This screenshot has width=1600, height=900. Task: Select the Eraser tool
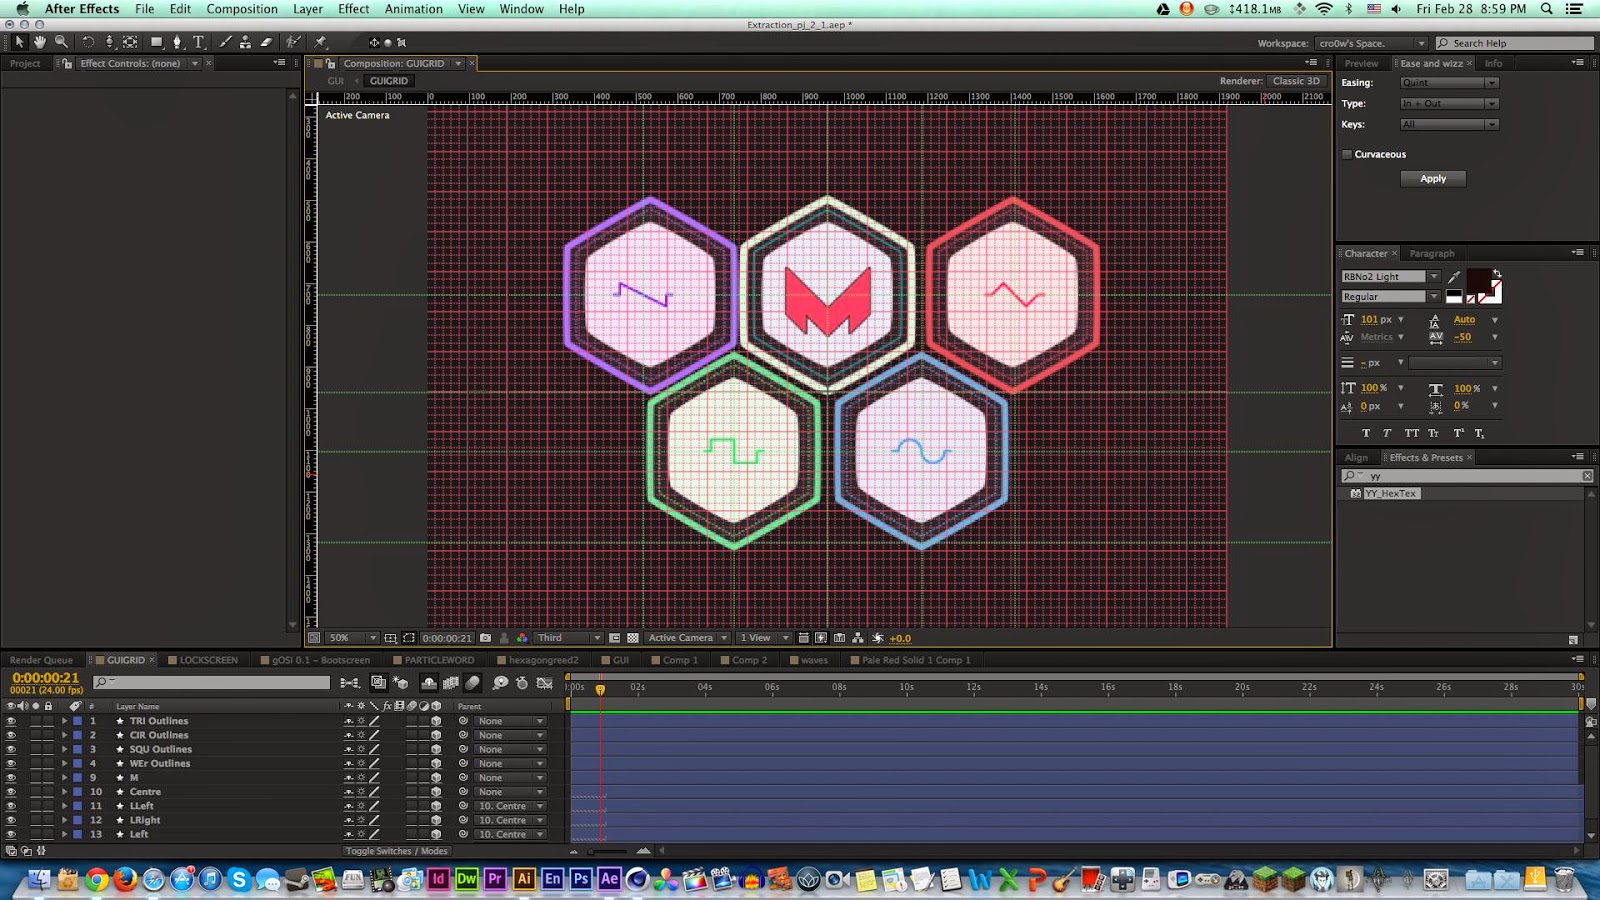click(x=266, y=42)
